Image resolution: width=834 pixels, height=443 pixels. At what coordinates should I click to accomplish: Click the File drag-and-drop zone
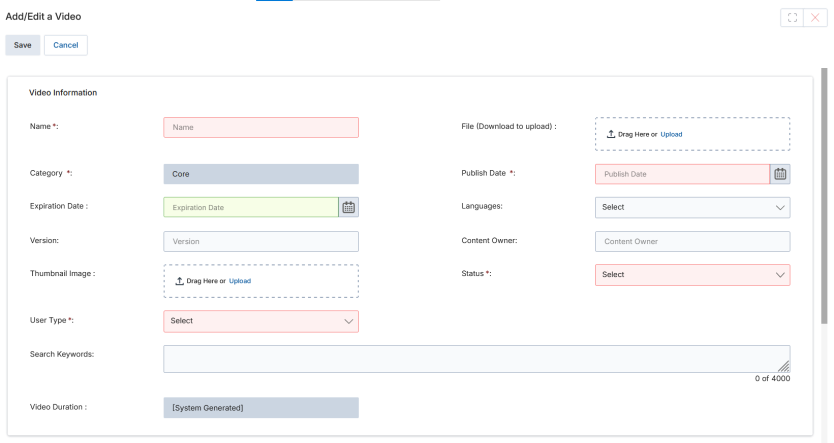(x=693, y=134)
